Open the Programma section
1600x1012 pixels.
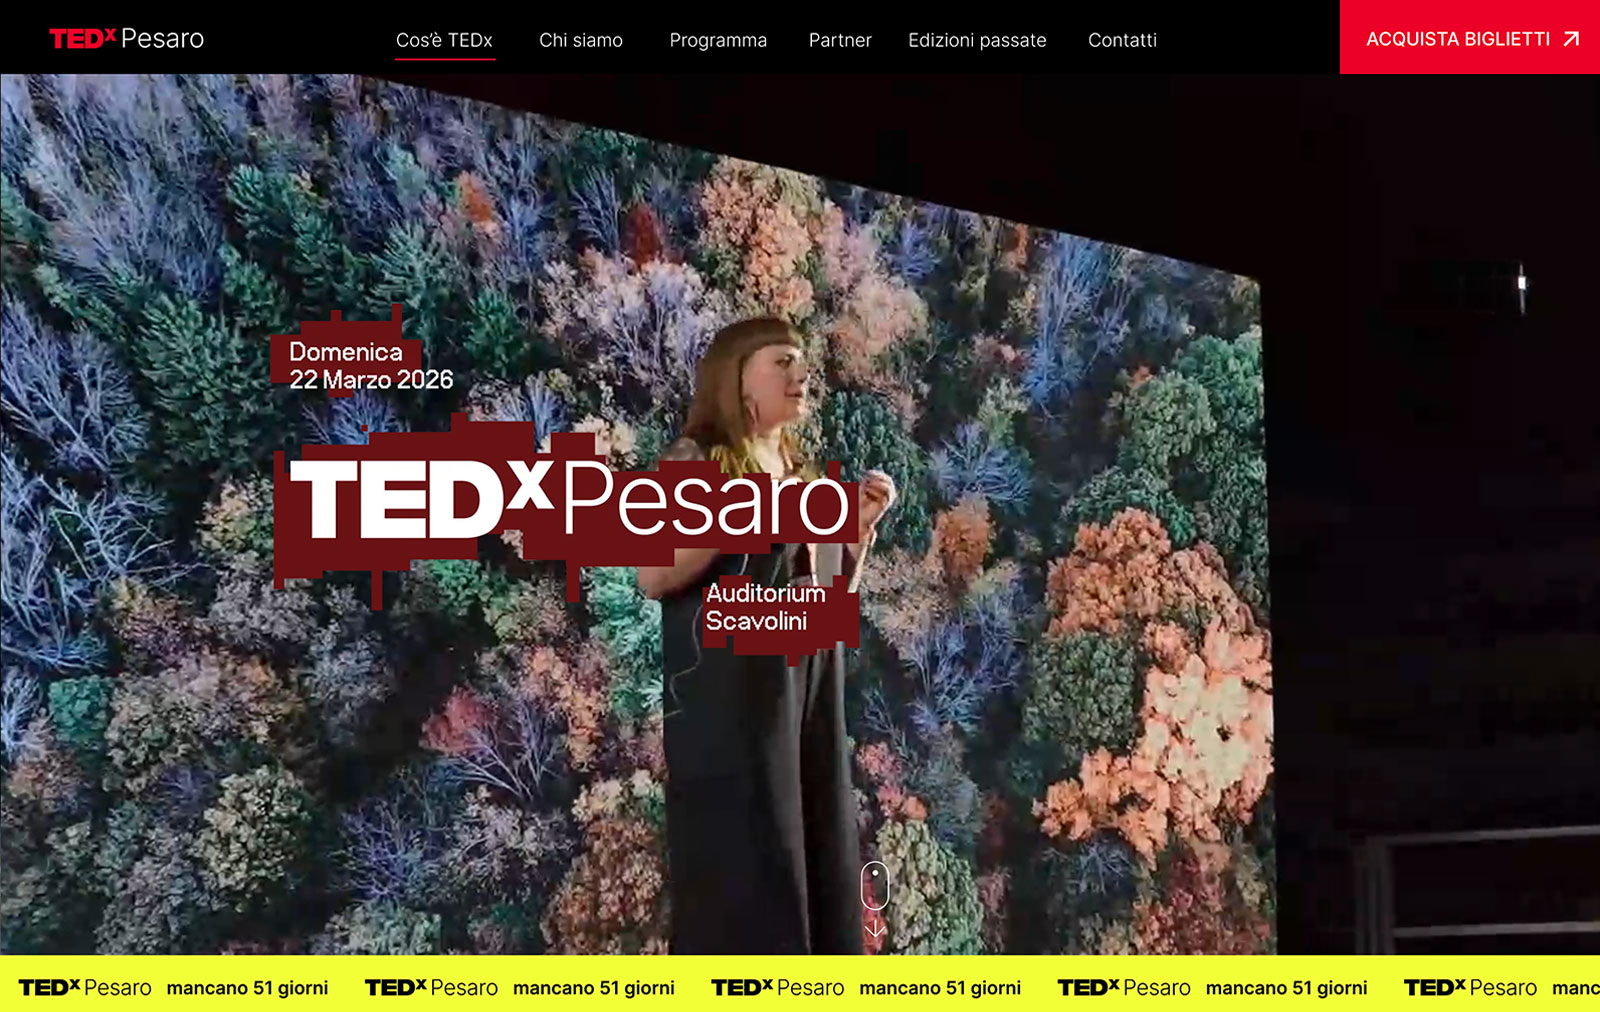click(x=718, y=40)
